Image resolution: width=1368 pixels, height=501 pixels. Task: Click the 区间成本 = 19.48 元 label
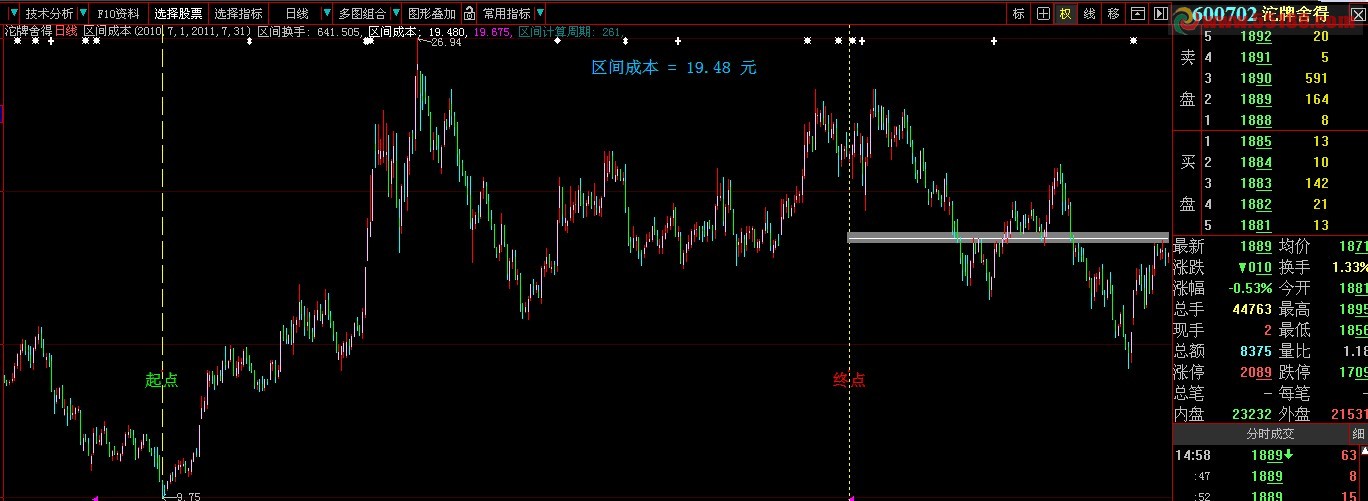674,67
